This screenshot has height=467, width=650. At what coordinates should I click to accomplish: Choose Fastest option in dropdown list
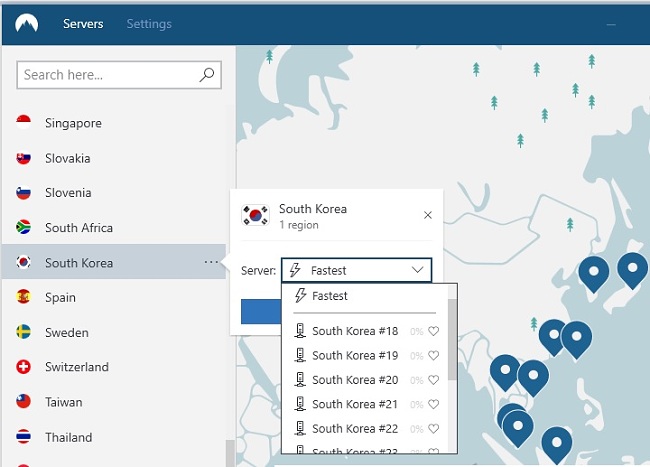(365, 296)
